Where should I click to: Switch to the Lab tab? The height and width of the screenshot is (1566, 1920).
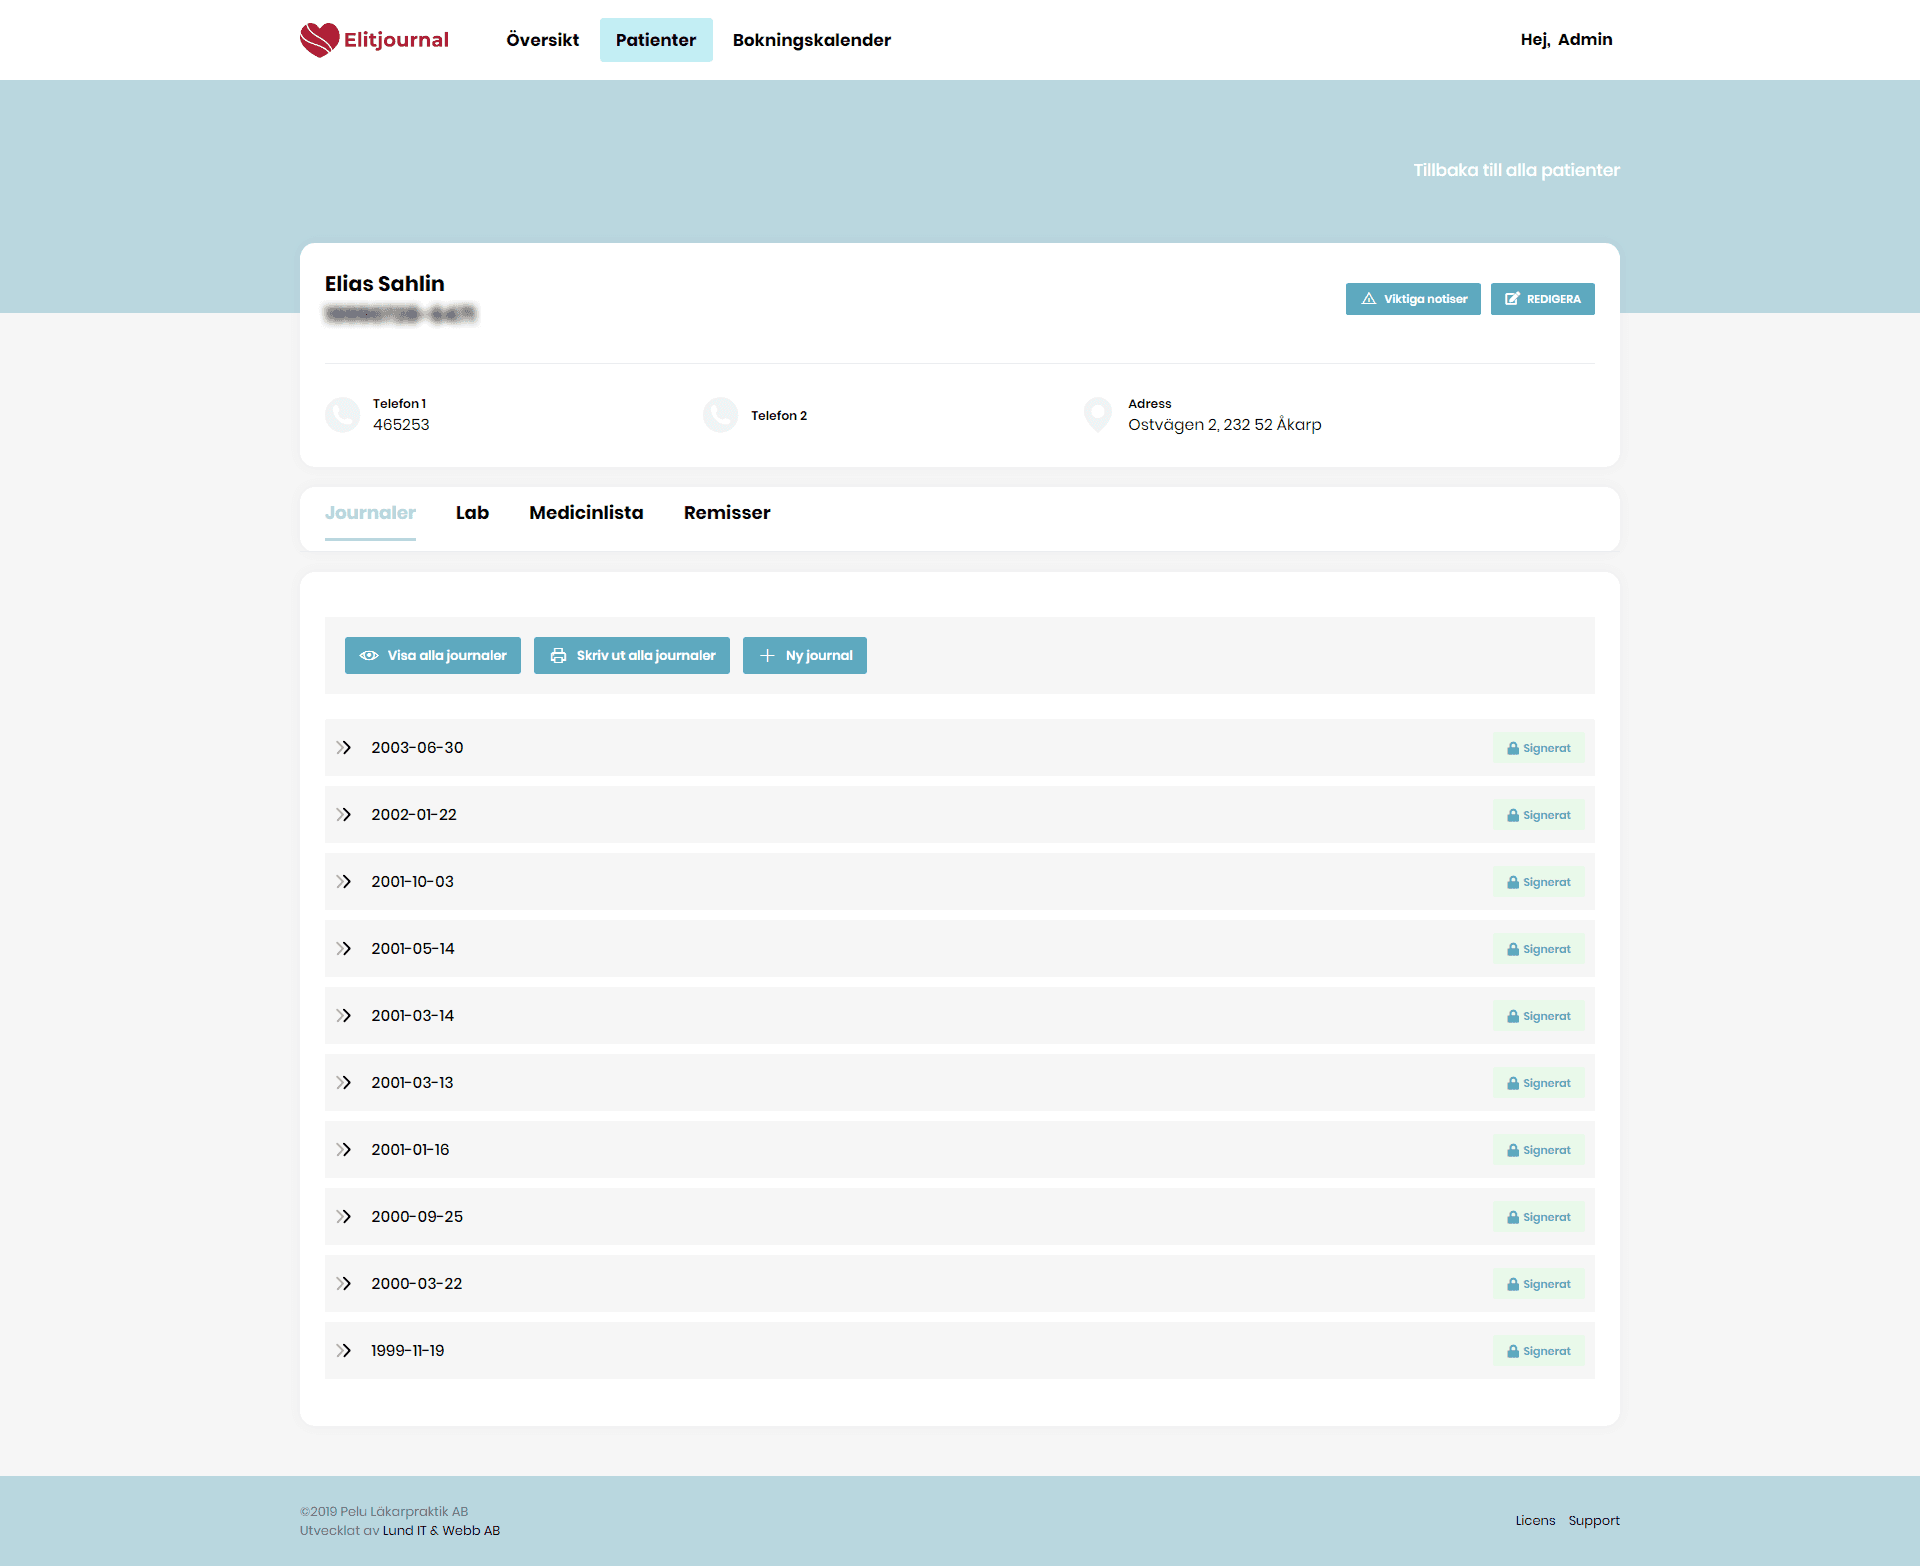point(472,513)
